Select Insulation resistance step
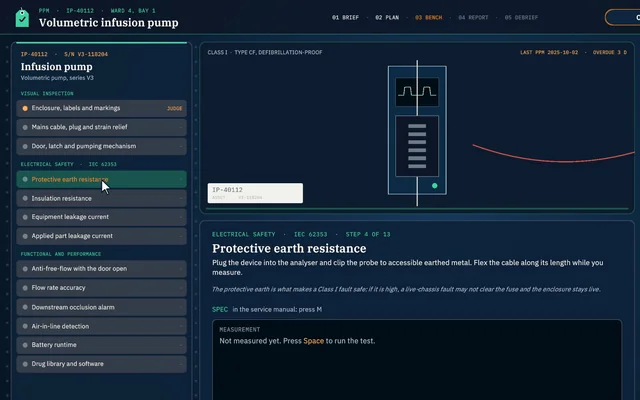This screenshot has height=400, width=640. 102,198
